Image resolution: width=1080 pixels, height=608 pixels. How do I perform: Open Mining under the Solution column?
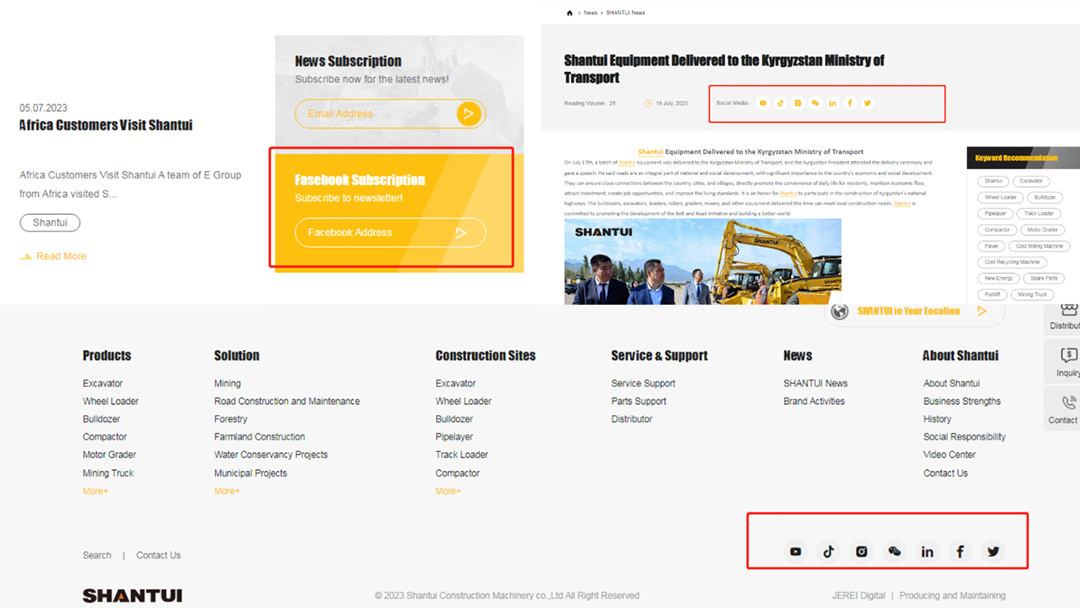pyautogui.click(x=227, y=384)
